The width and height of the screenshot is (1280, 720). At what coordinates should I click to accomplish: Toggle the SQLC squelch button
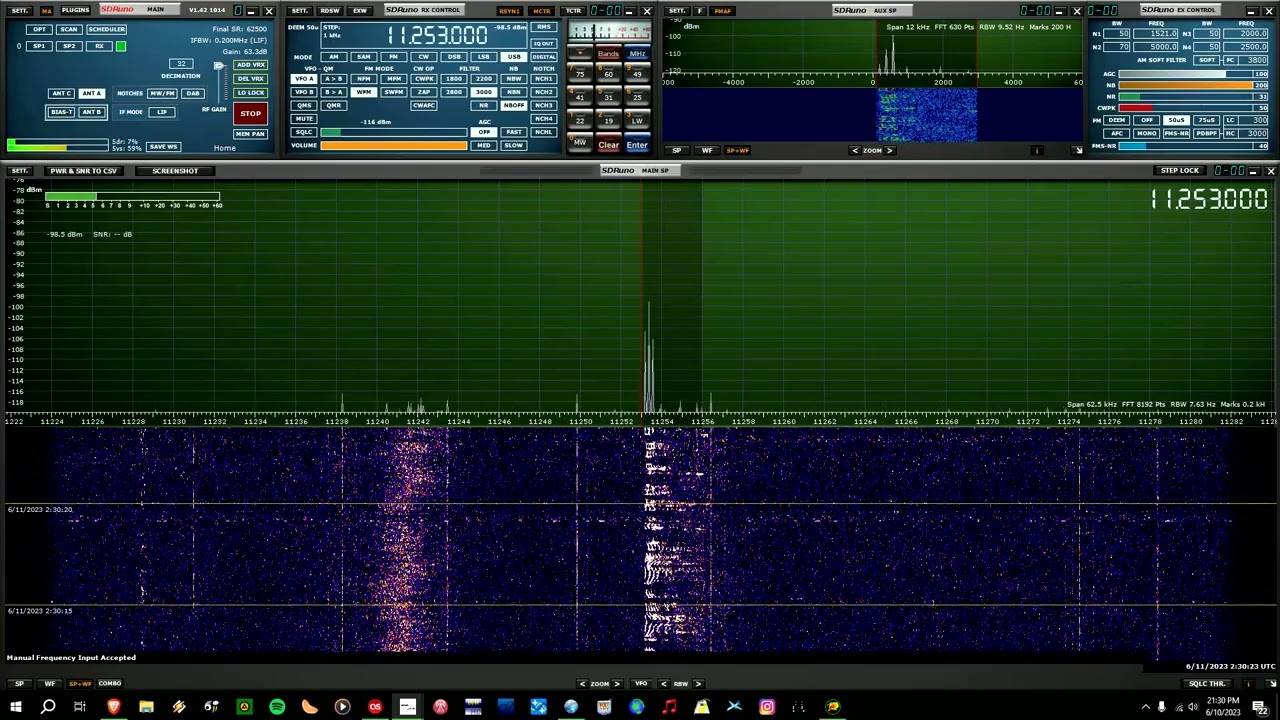click(x=303, y=132)
